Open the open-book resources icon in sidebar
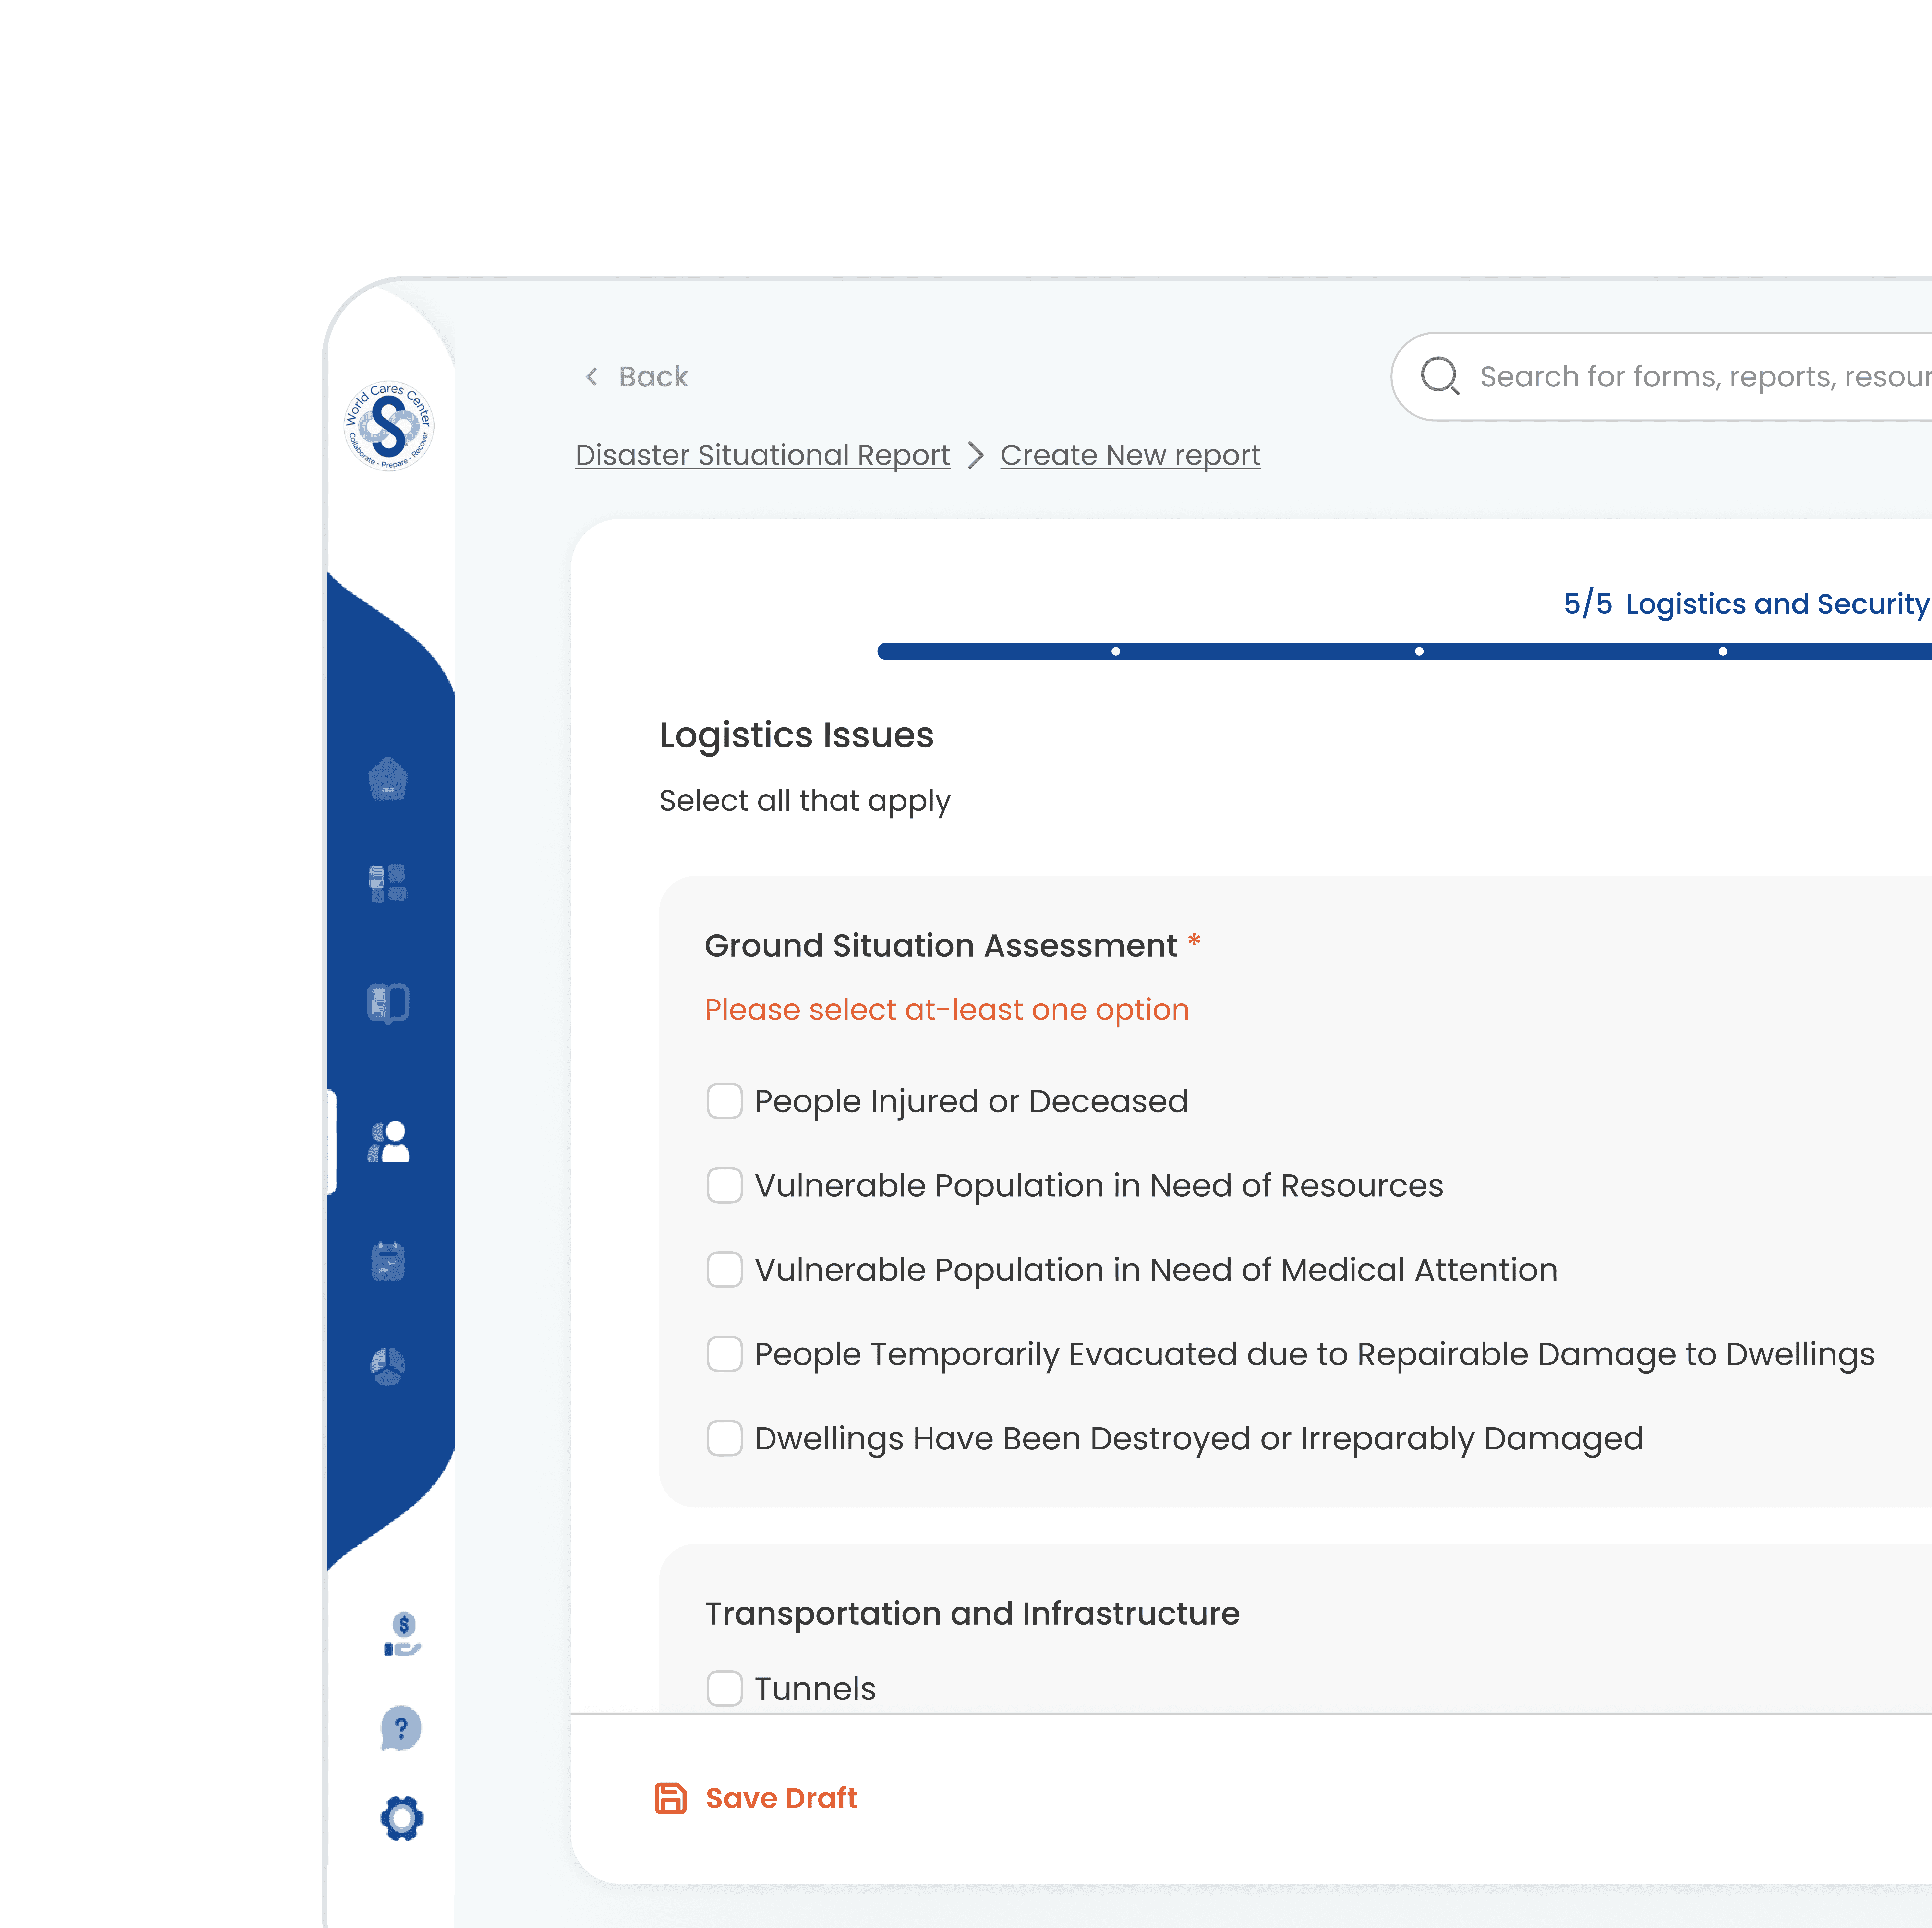Image resolution: width=1932 pixels, height=1928 pixels. (x=388, y=1003)
